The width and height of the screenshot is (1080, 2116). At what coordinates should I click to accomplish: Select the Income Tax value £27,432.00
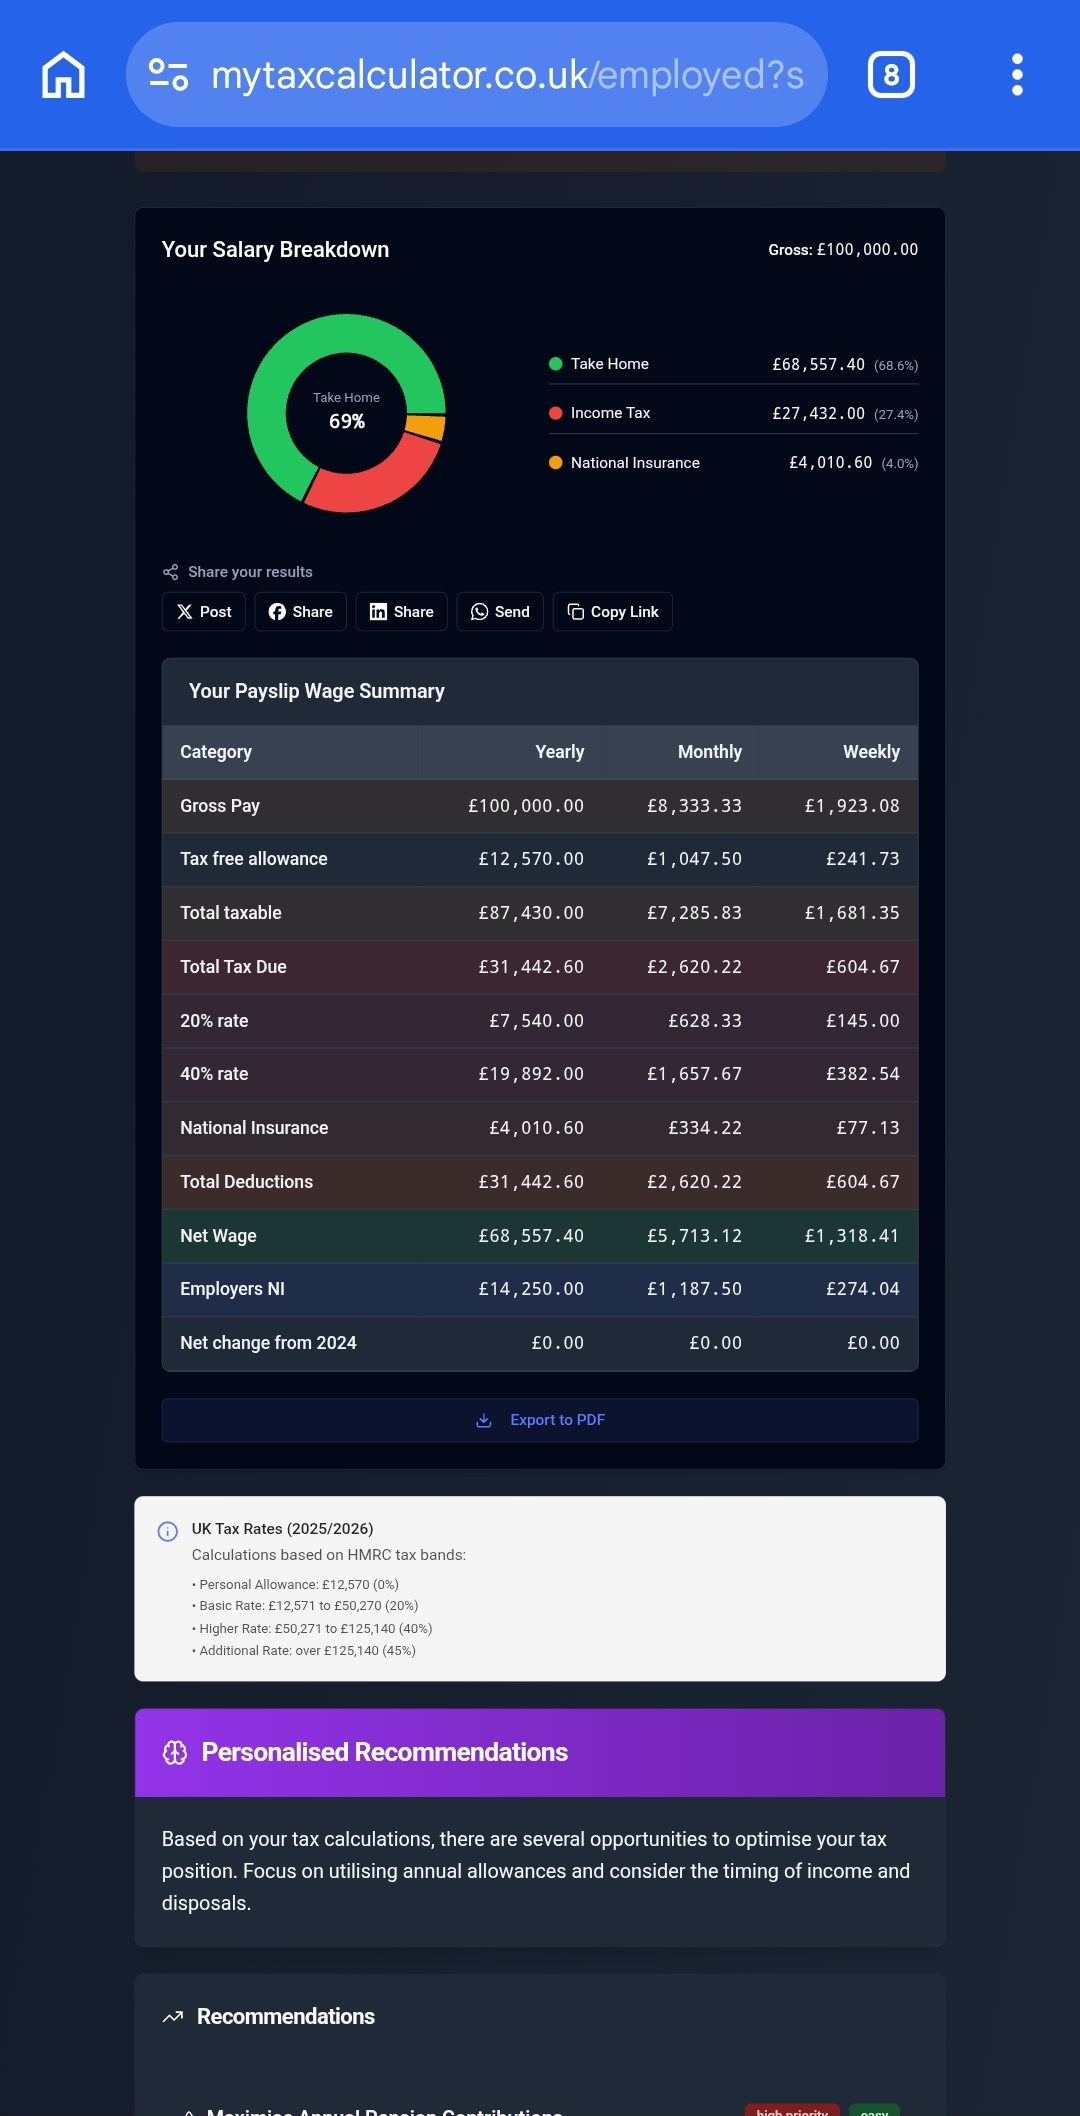pyautogui.click(x=818, y=414)
